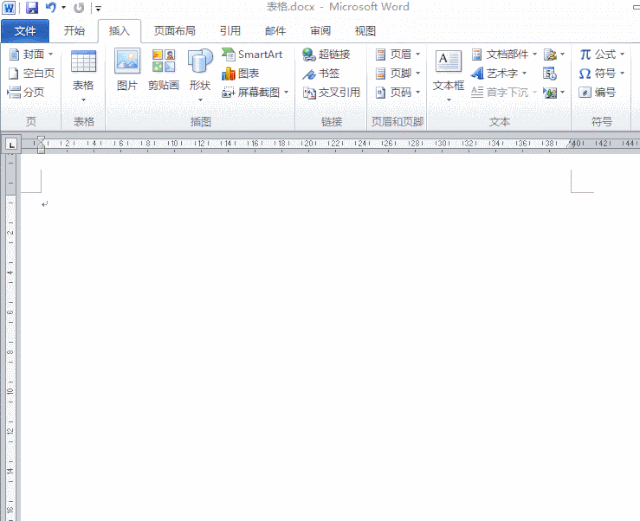This screenshot has width=640, height=521.
Task: Insert a Picture (图片)
Action: click(x=127, y=69)
